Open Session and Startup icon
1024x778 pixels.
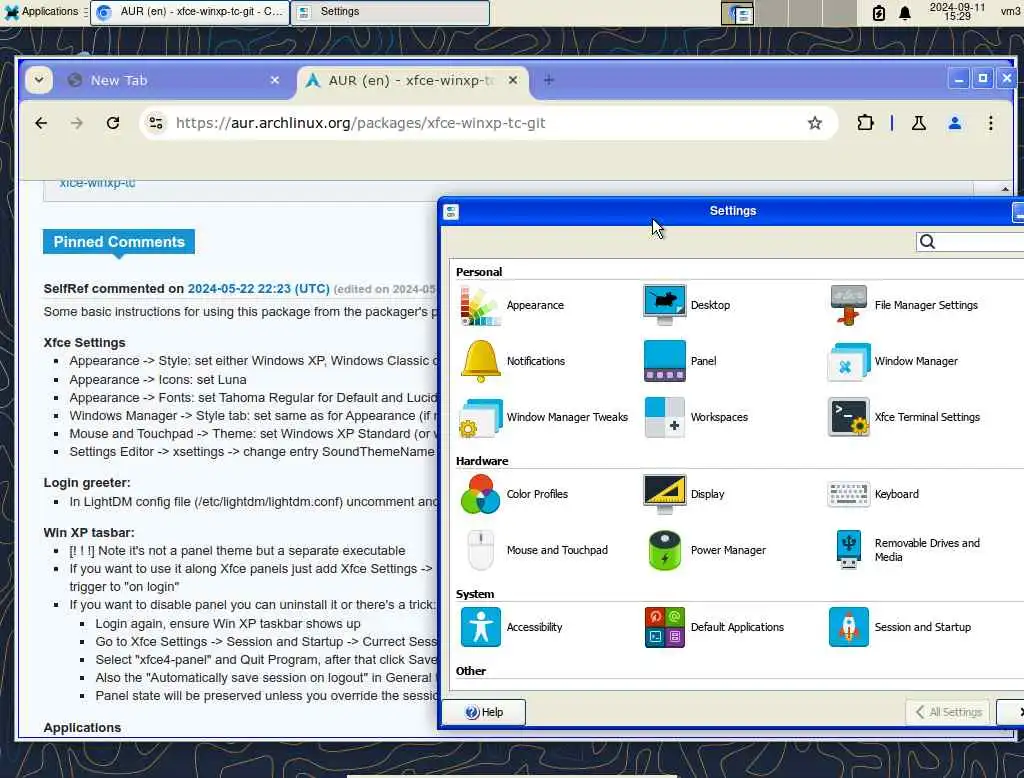click(x=848, y=627)
